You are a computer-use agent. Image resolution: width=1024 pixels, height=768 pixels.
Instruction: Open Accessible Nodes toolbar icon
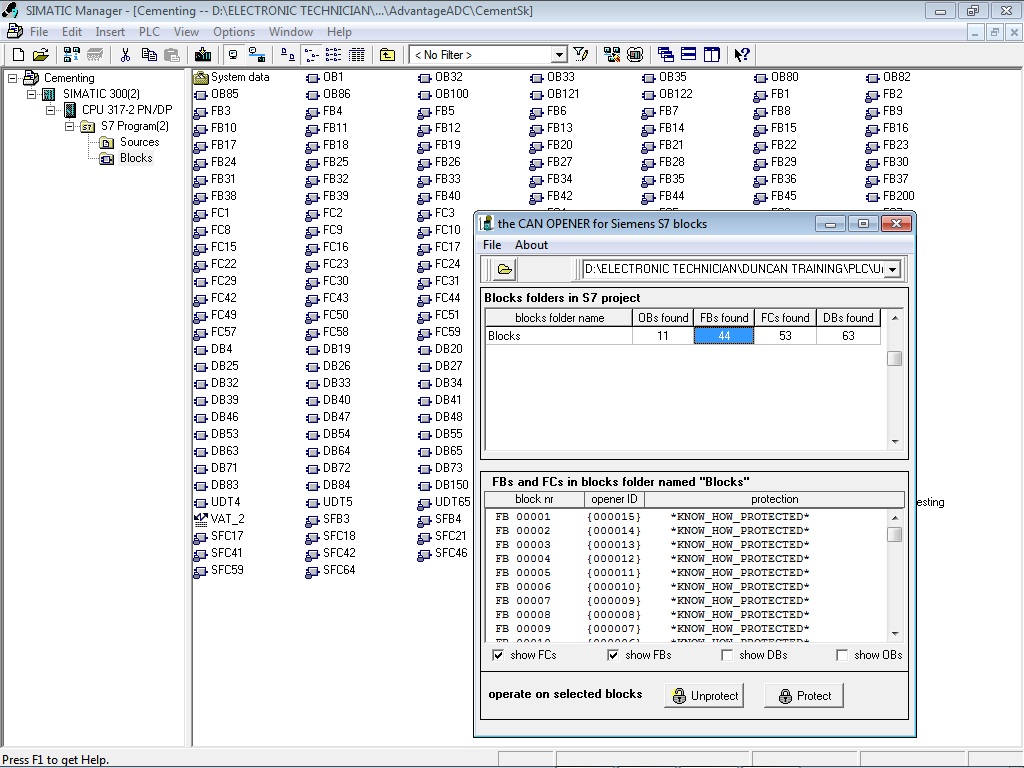tap(71, 55)
